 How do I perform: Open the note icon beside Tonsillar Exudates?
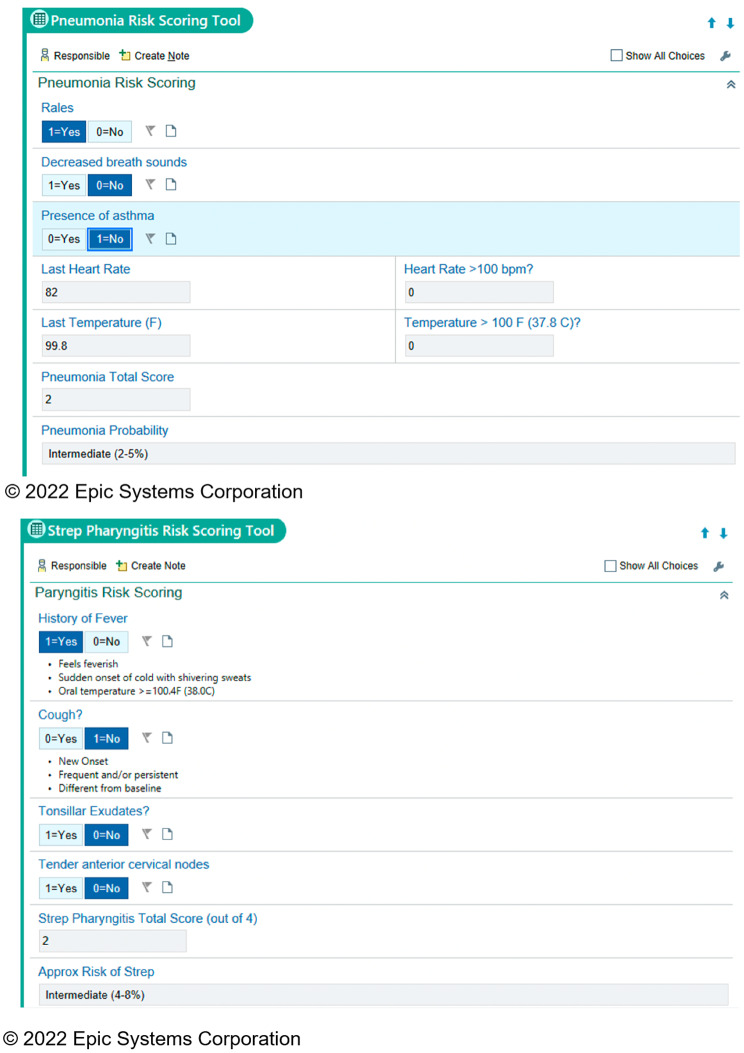(x=168, y=834)
